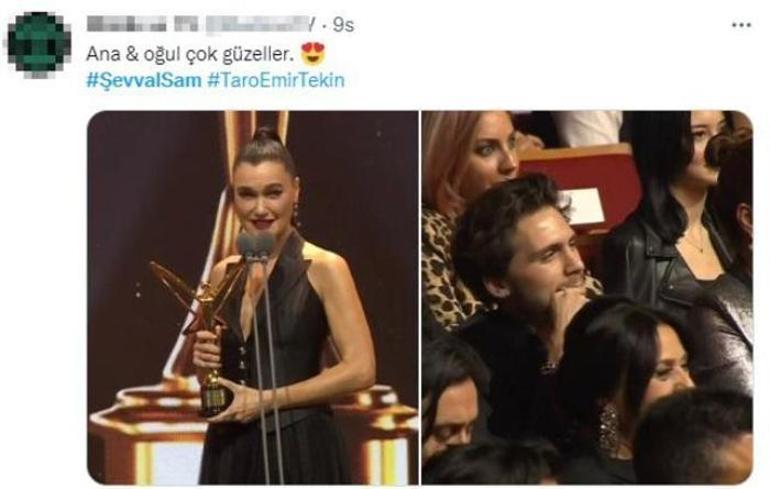This screenshot has height=489, width=770.
Task: Open the blurred user handle before the timestamp
Action: click(261, 24)
